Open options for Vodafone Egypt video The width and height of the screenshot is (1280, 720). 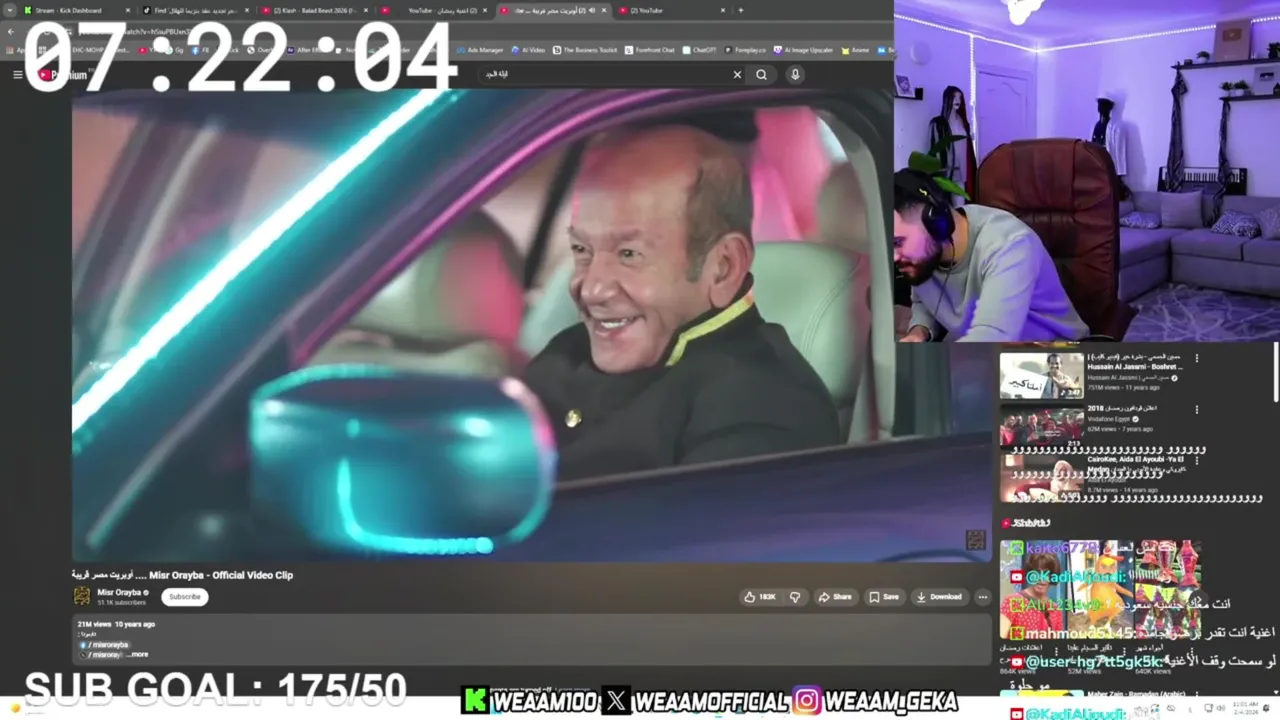pyautogui.click(x=1196, y=410)
